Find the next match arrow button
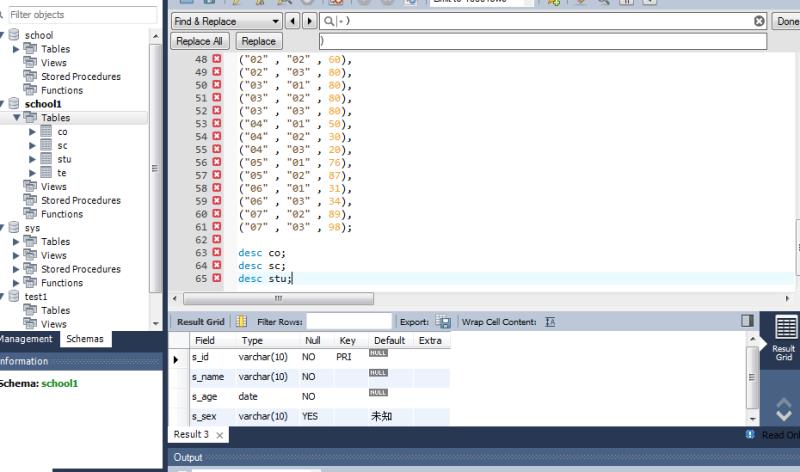 click(309, 21)
